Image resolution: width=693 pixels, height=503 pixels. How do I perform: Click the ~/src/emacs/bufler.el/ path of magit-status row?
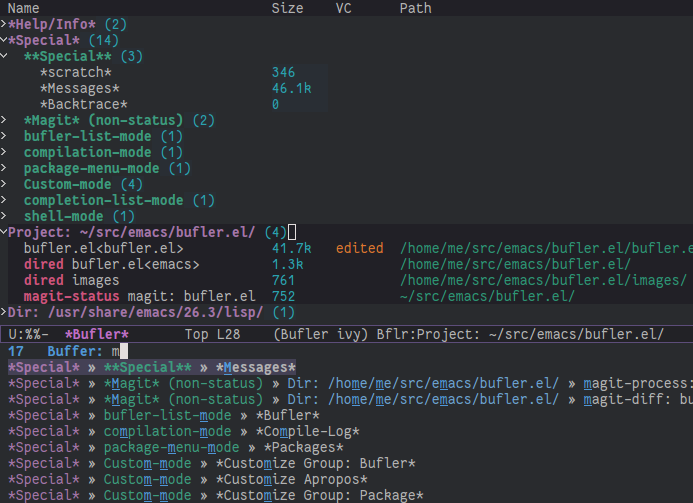(487, 296)
